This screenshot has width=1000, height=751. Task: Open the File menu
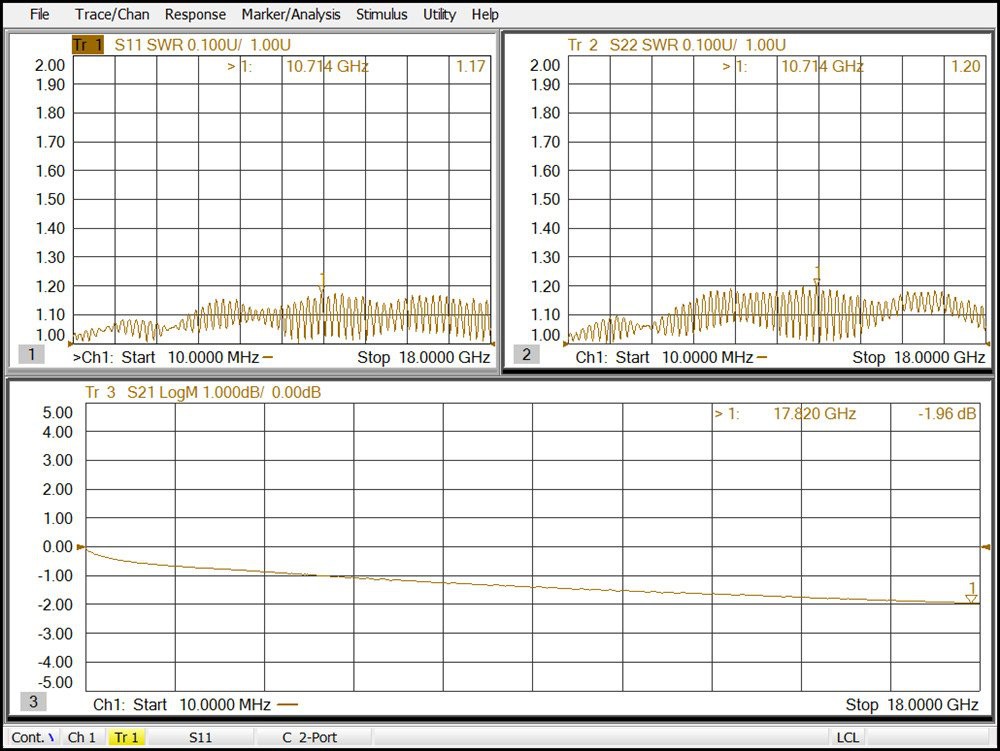(39, 14)
